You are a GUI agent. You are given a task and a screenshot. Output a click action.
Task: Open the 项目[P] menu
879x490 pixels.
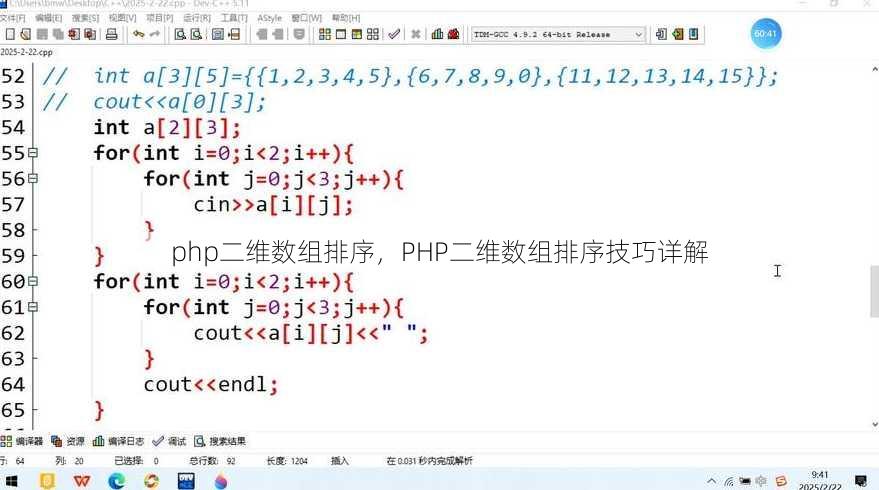[x=160, y=18]
